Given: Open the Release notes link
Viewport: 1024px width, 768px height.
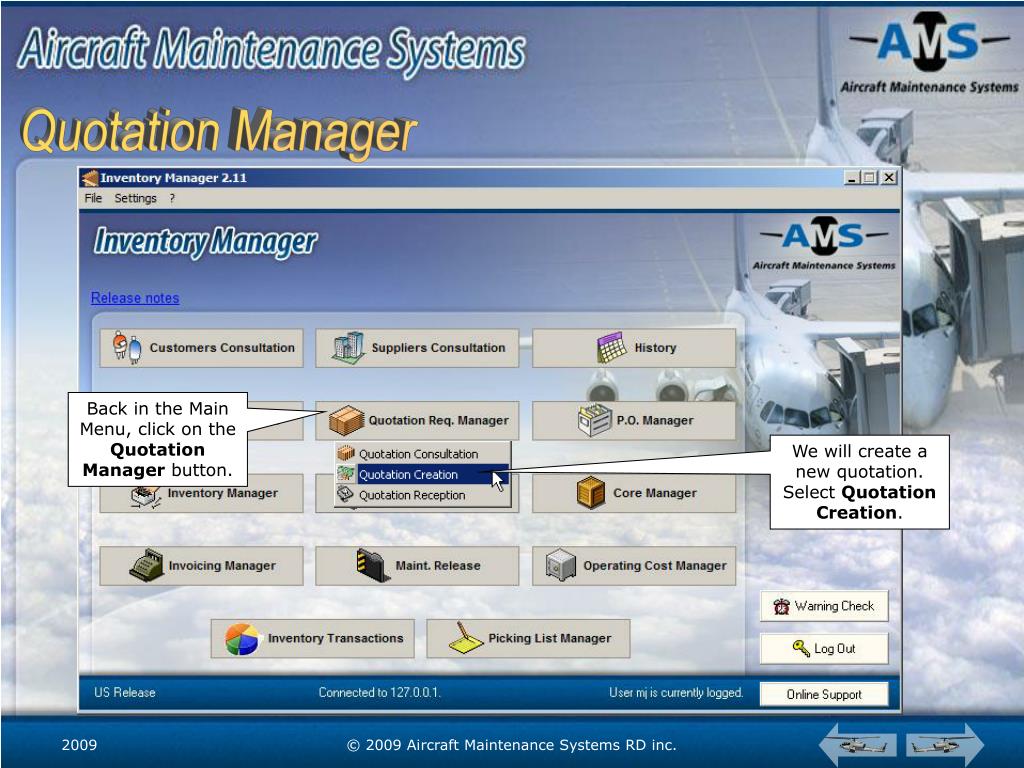Looking at the screenshot, I should (135, 298).
